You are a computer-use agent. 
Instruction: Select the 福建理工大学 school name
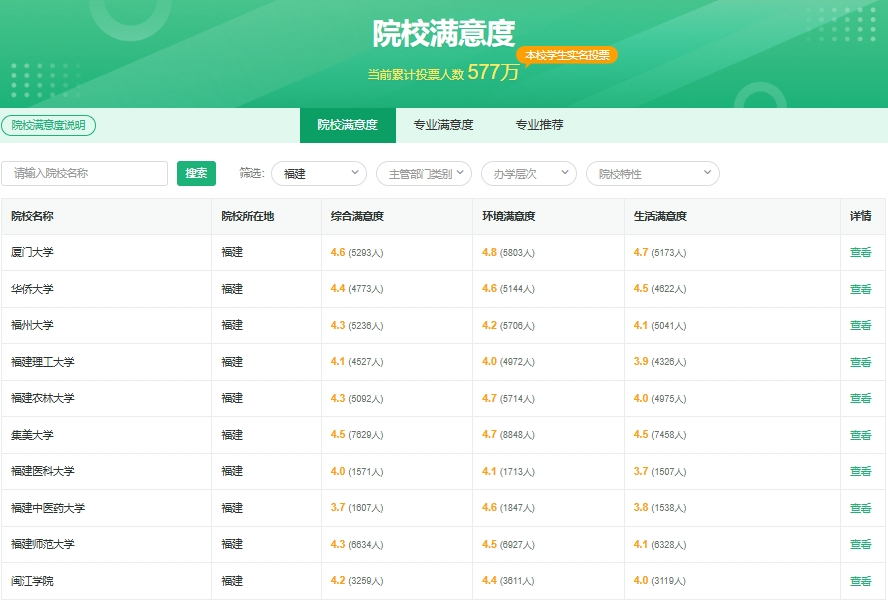[x=43, y=363]
